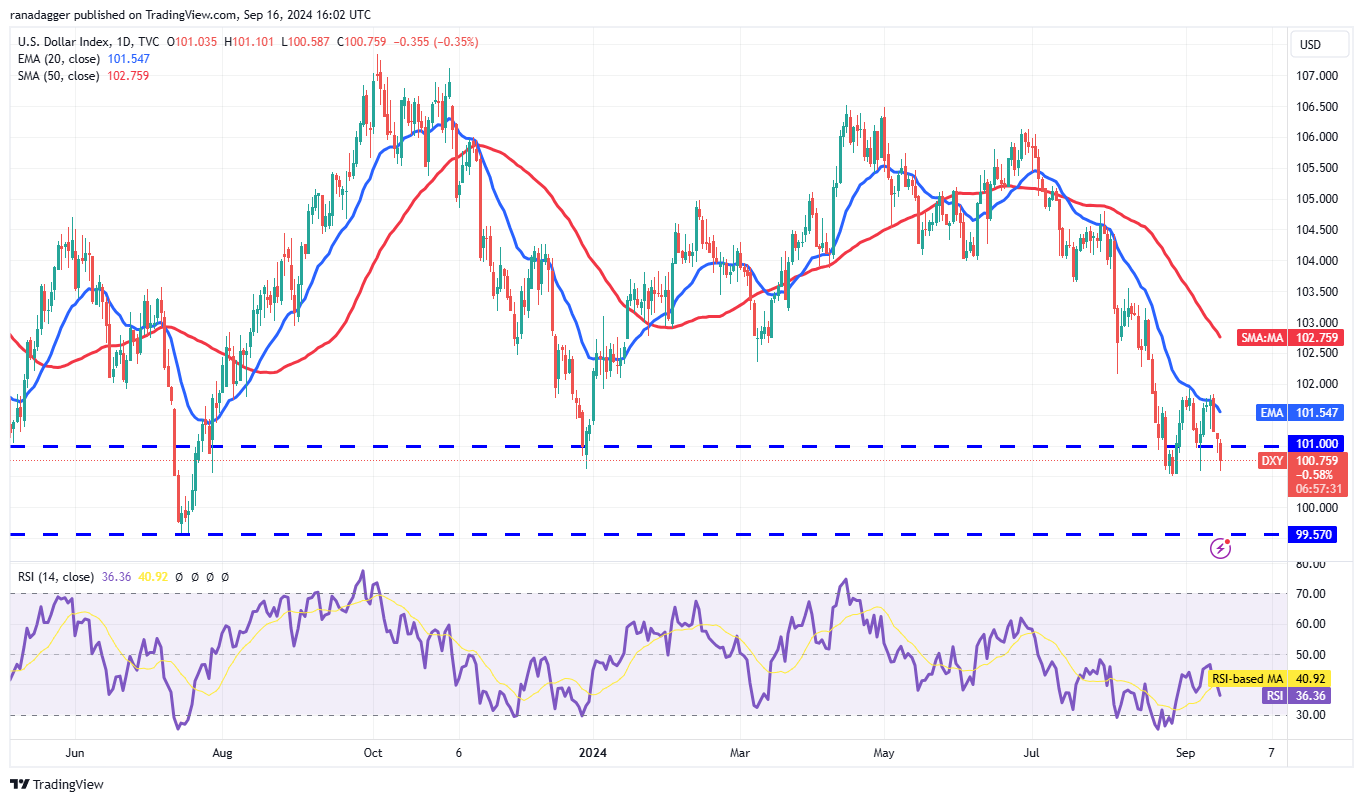Screen dimensions: 1363x802
Task: Click the Aug label on time axis
Action: 222,751
